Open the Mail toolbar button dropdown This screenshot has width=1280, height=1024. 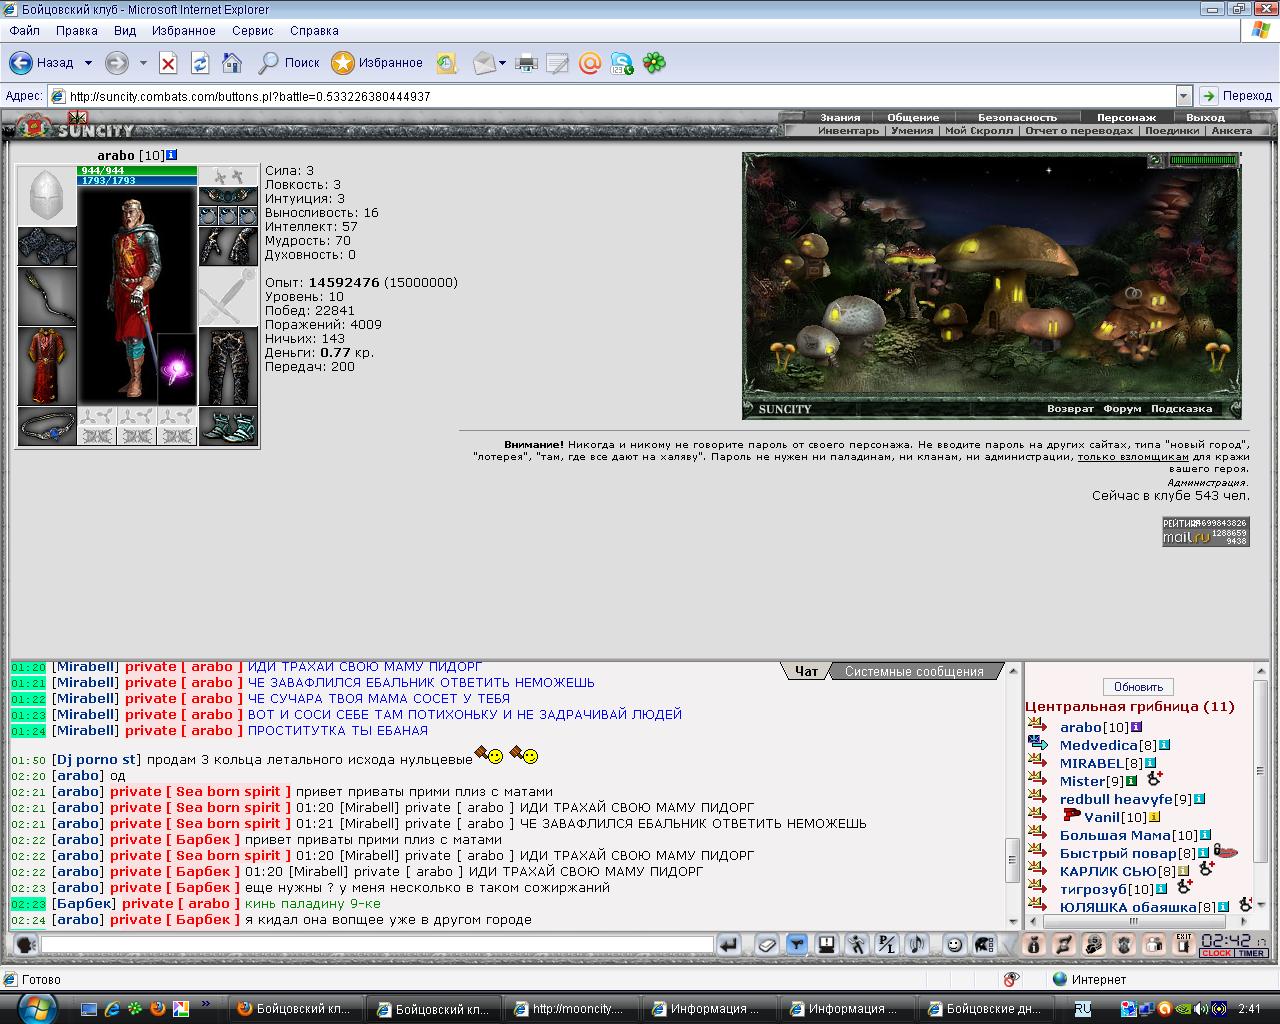502,63
